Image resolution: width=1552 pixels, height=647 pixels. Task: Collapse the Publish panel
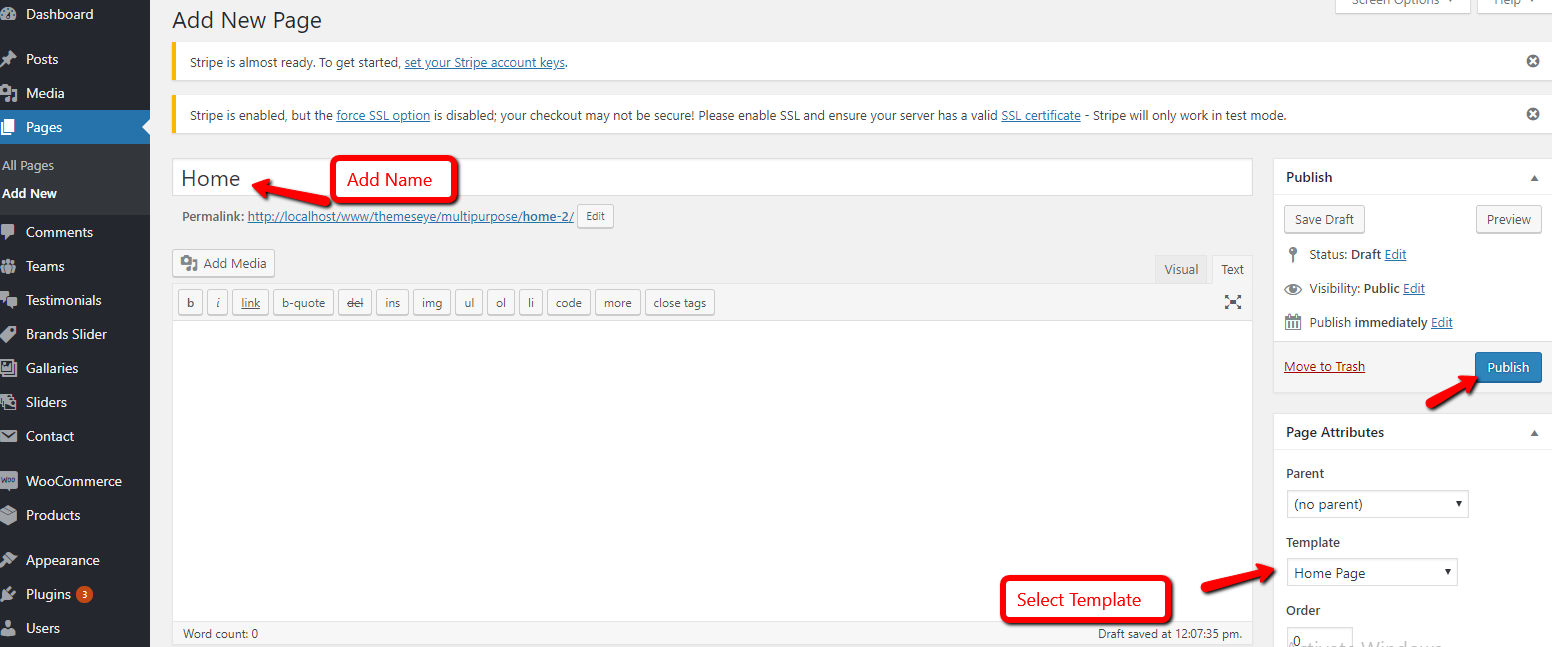[x=1534, y=177]
